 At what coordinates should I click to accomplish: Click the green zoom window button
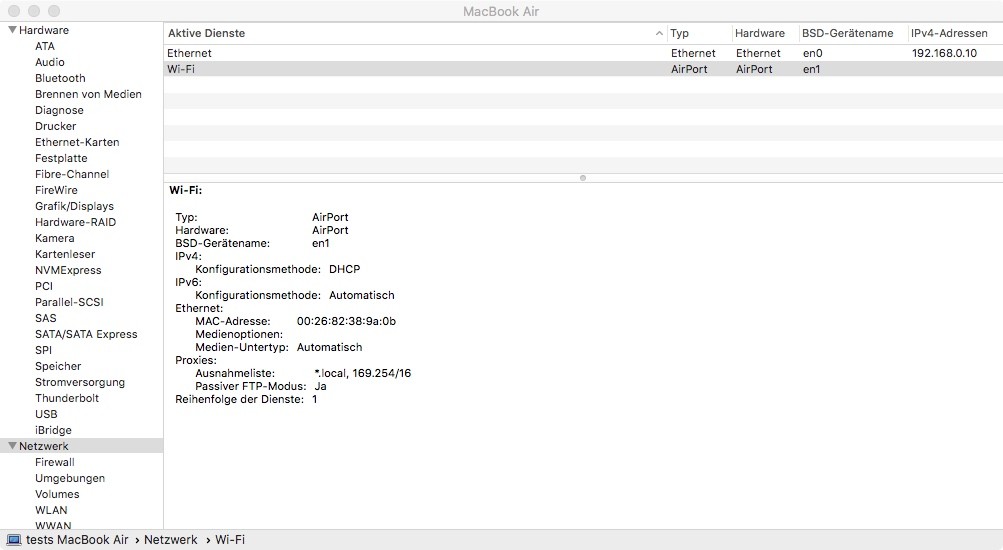pos(54,11)
